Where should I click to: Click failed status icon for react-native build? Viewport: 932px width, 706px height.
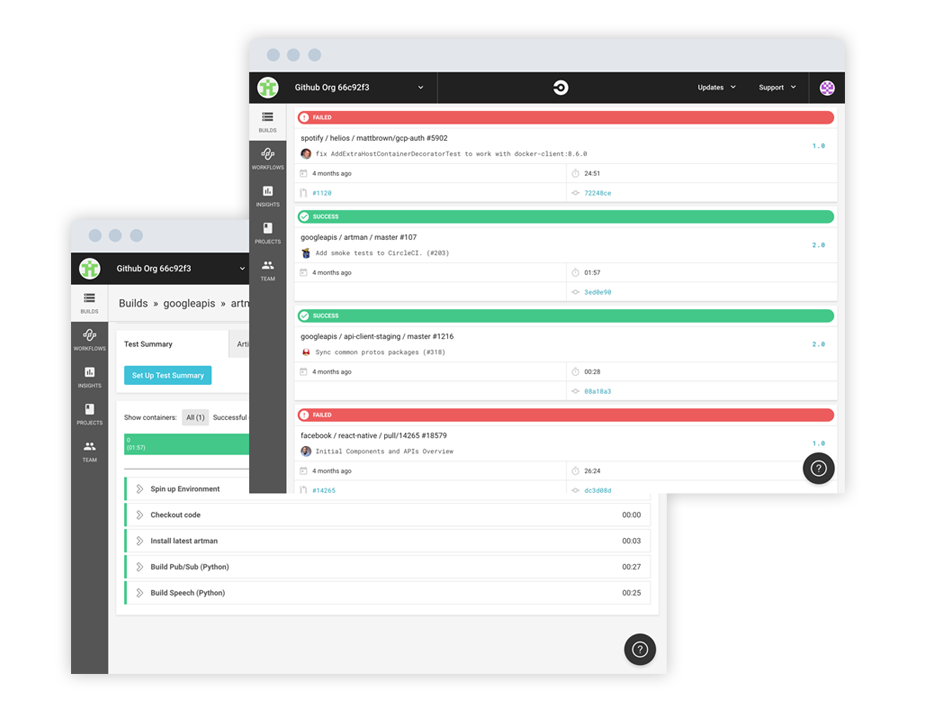pyautogui.click(x=304, y=415)
